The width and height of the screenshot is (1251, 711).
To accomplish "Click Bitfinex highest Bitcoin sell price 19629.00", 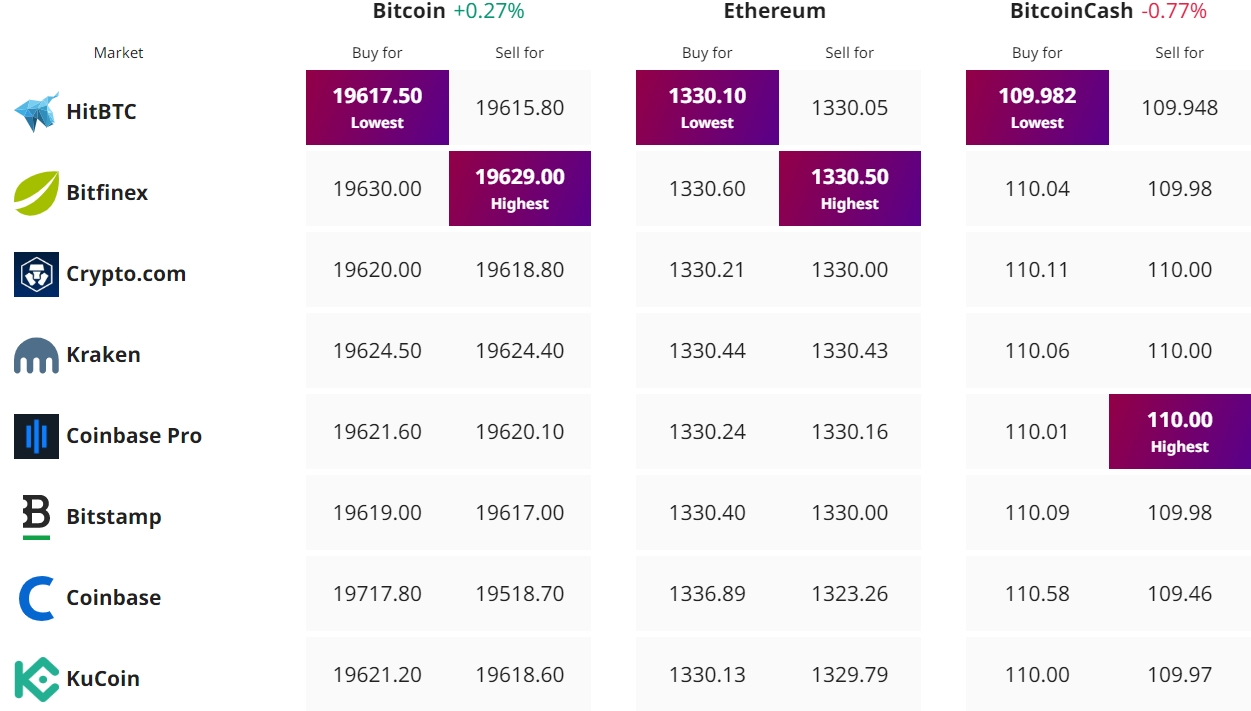I will 520,188.
